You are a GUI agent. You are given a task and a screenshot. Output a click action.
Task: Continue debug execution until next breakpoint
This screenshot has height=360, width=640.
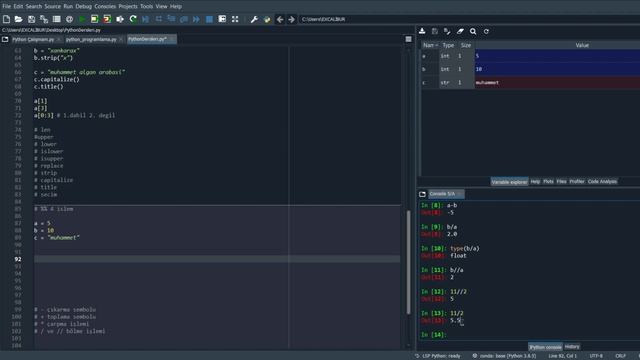coord(196,19)
